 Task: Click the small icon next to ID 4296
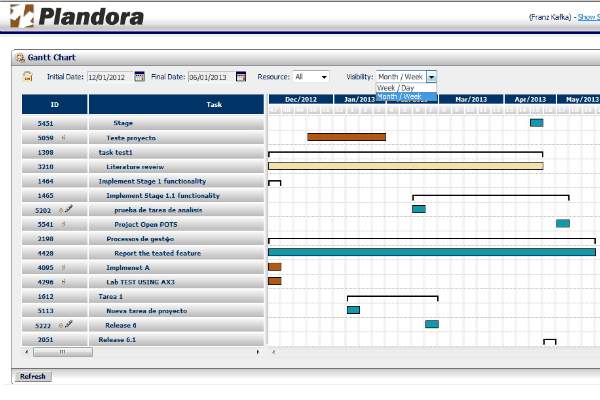tap(63, 282)
